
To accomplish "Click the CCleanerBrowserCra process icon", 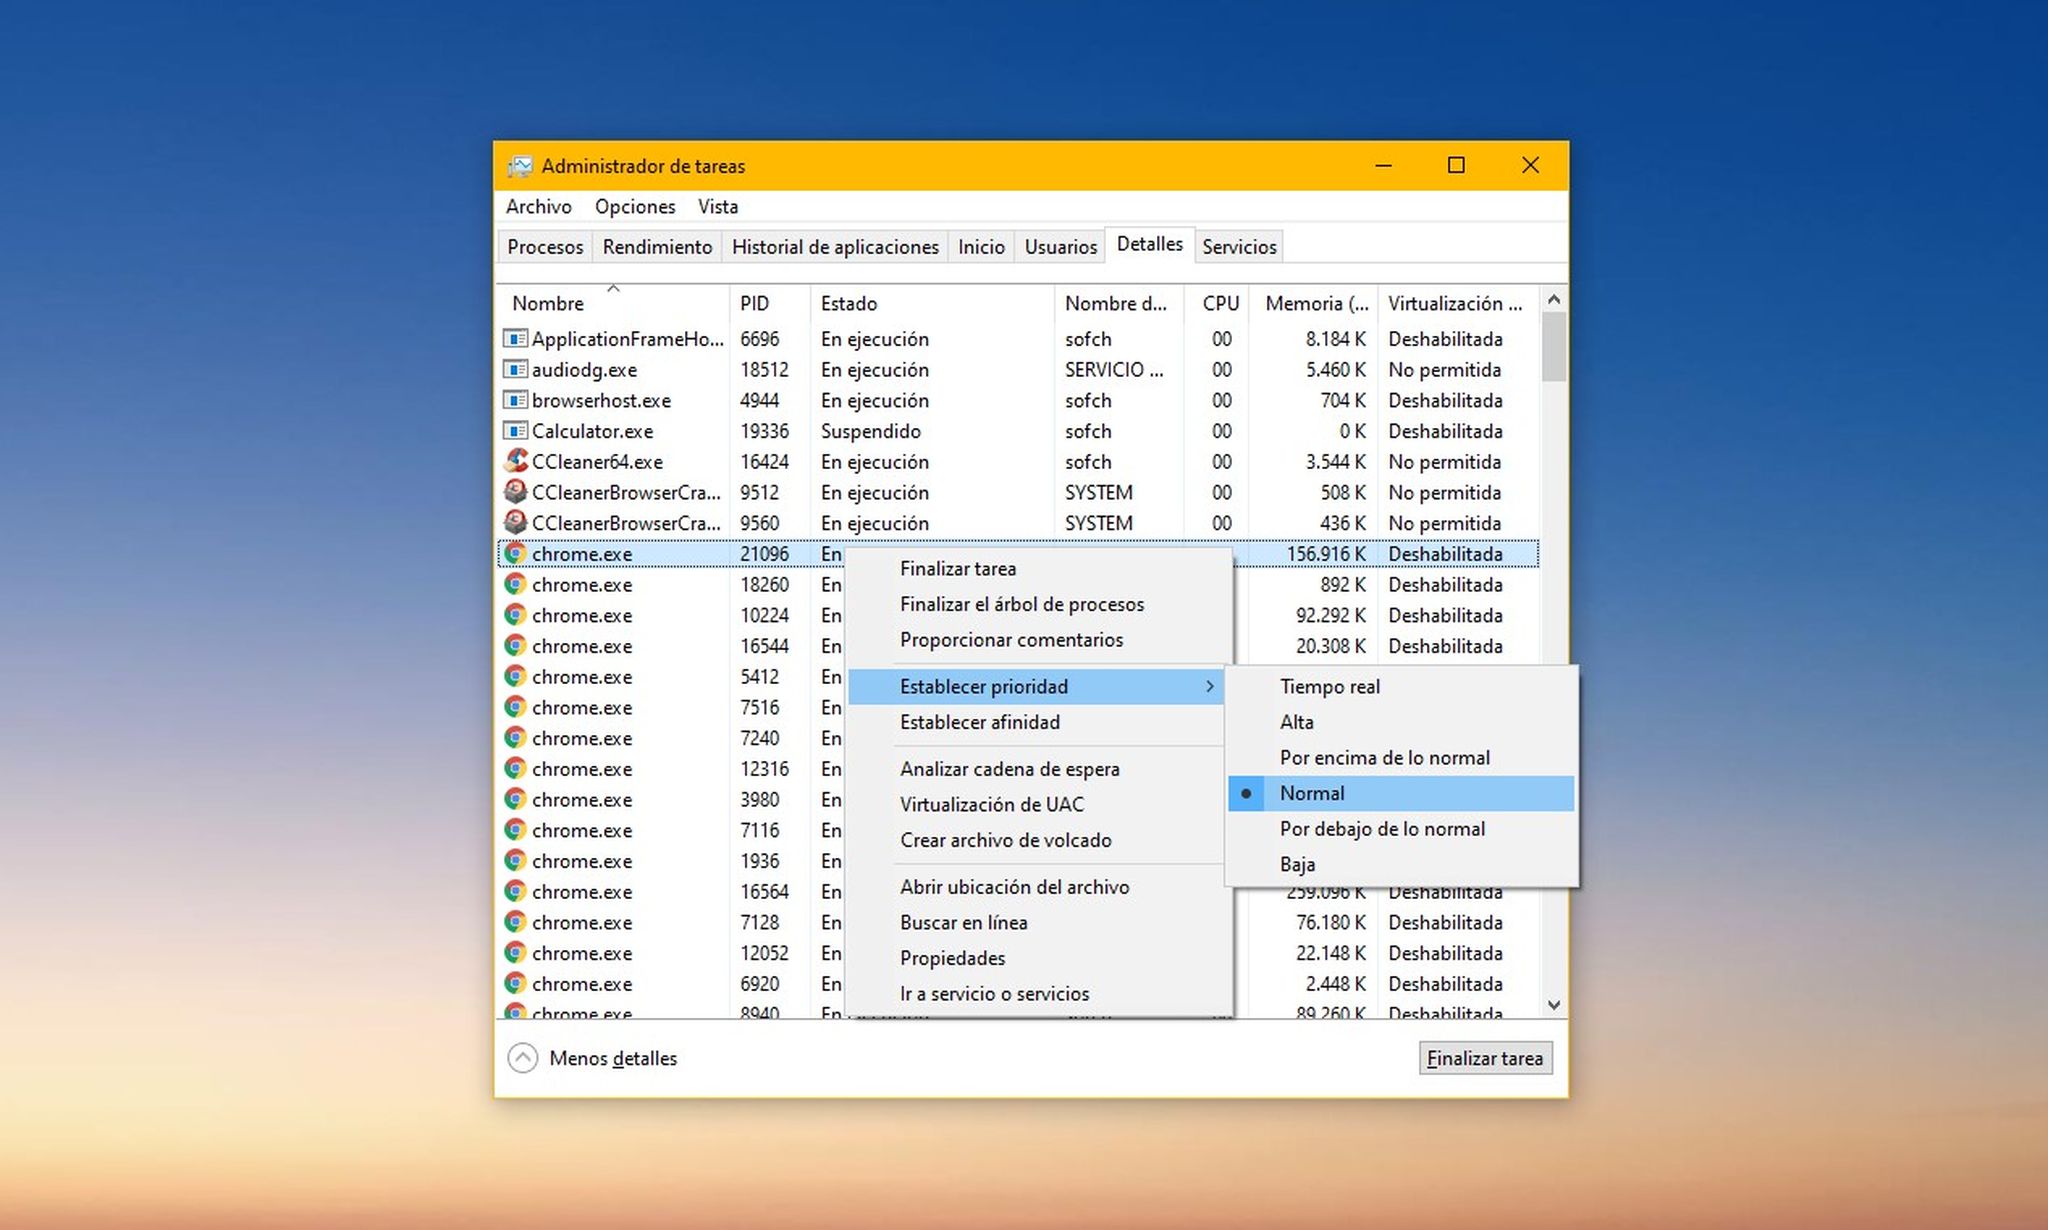I will (516, 492).
